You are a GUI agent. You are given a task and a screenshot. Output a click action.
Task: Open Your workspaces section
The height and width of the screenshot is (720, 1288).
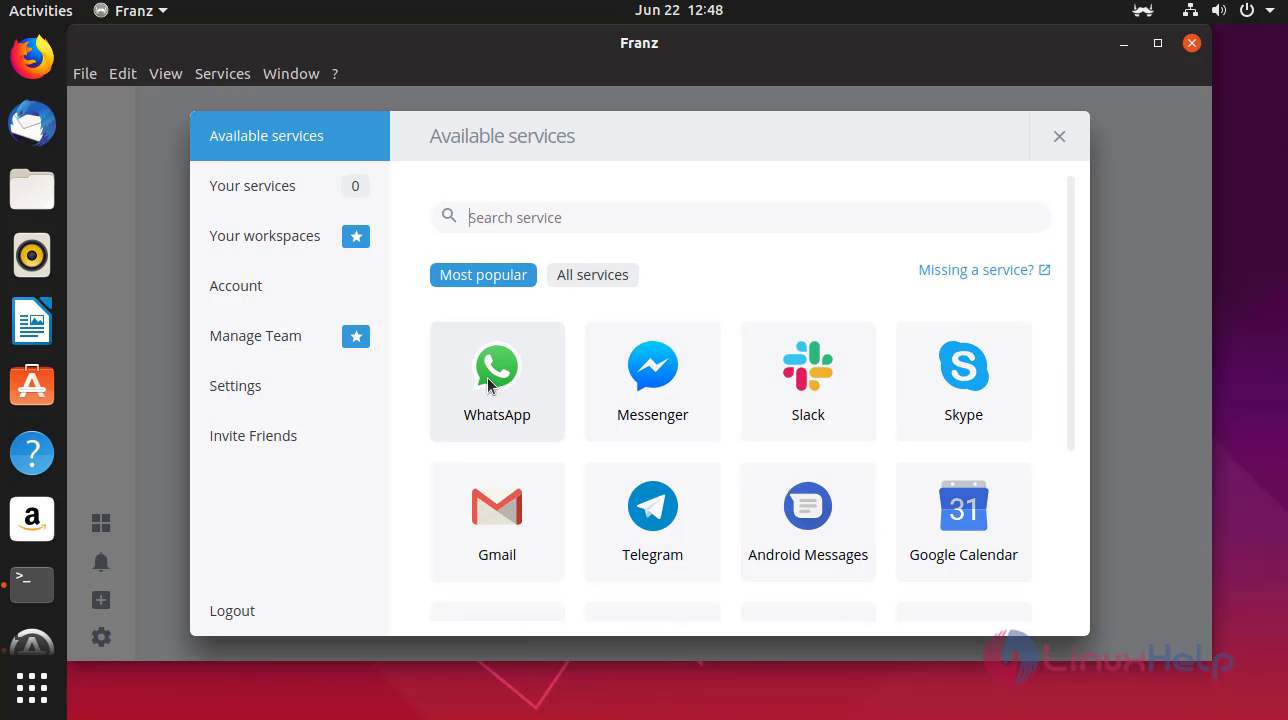[290, 236]
